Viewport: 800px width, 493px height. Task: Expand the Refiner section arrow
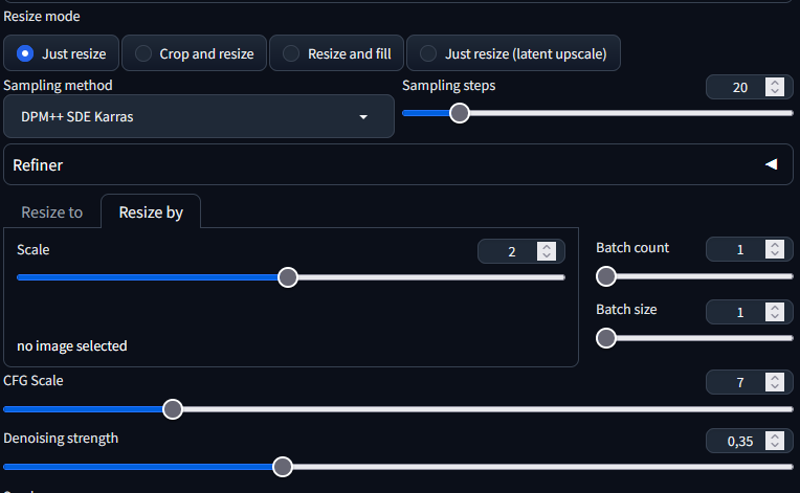click(x=771, y=164)
